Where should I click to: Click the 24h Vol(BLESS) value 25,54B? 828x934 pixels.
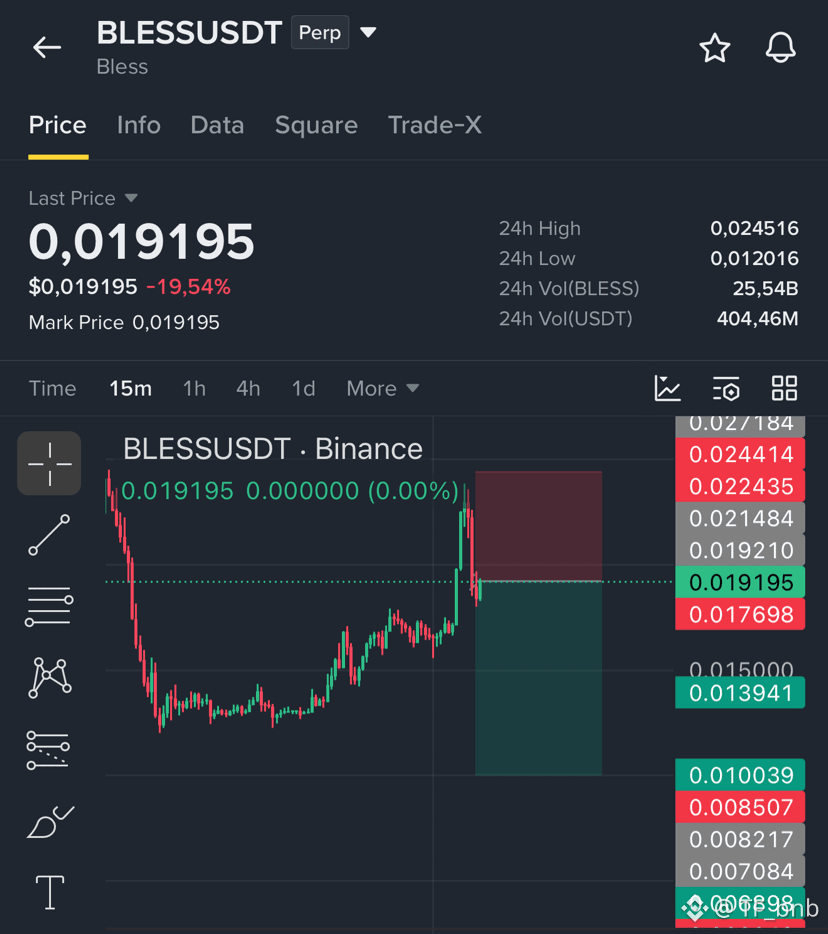tap(765, 288)
